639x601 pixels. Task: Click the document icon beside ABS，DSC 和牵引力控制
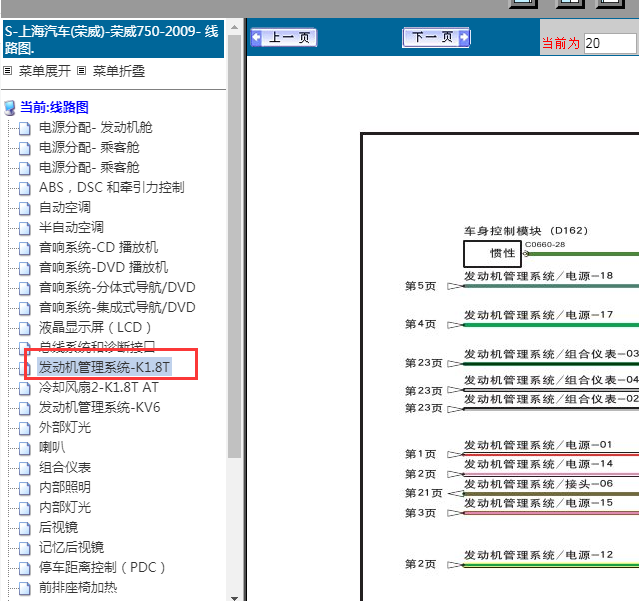coord(25,188)
